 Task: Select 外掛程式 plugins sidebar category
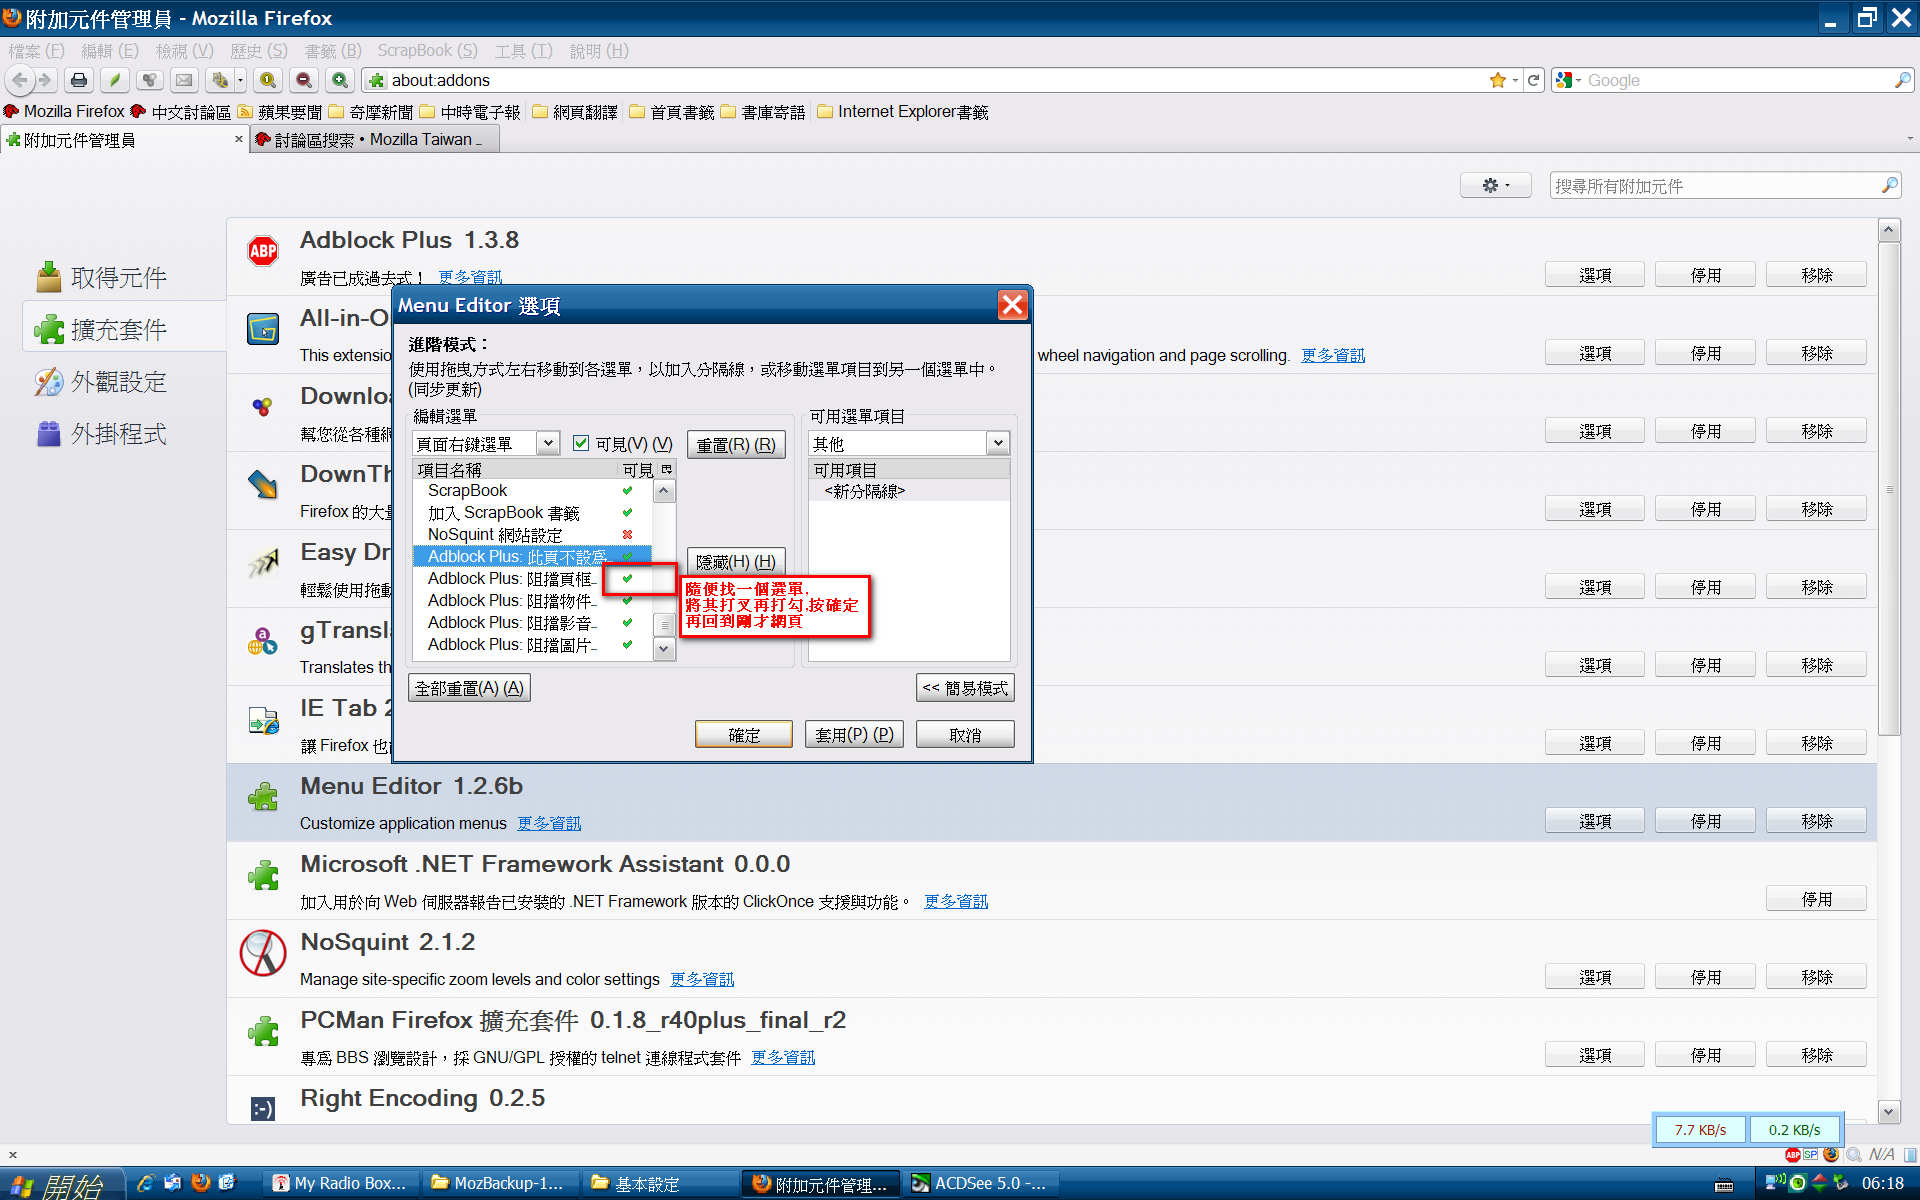tap(118, 434)
